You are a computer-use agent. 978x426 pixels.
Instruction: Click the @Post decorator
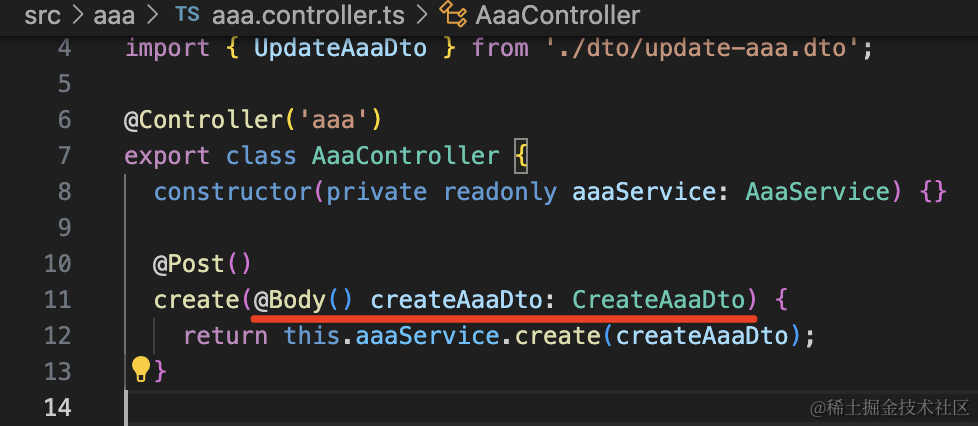click(x=190, y=263)
